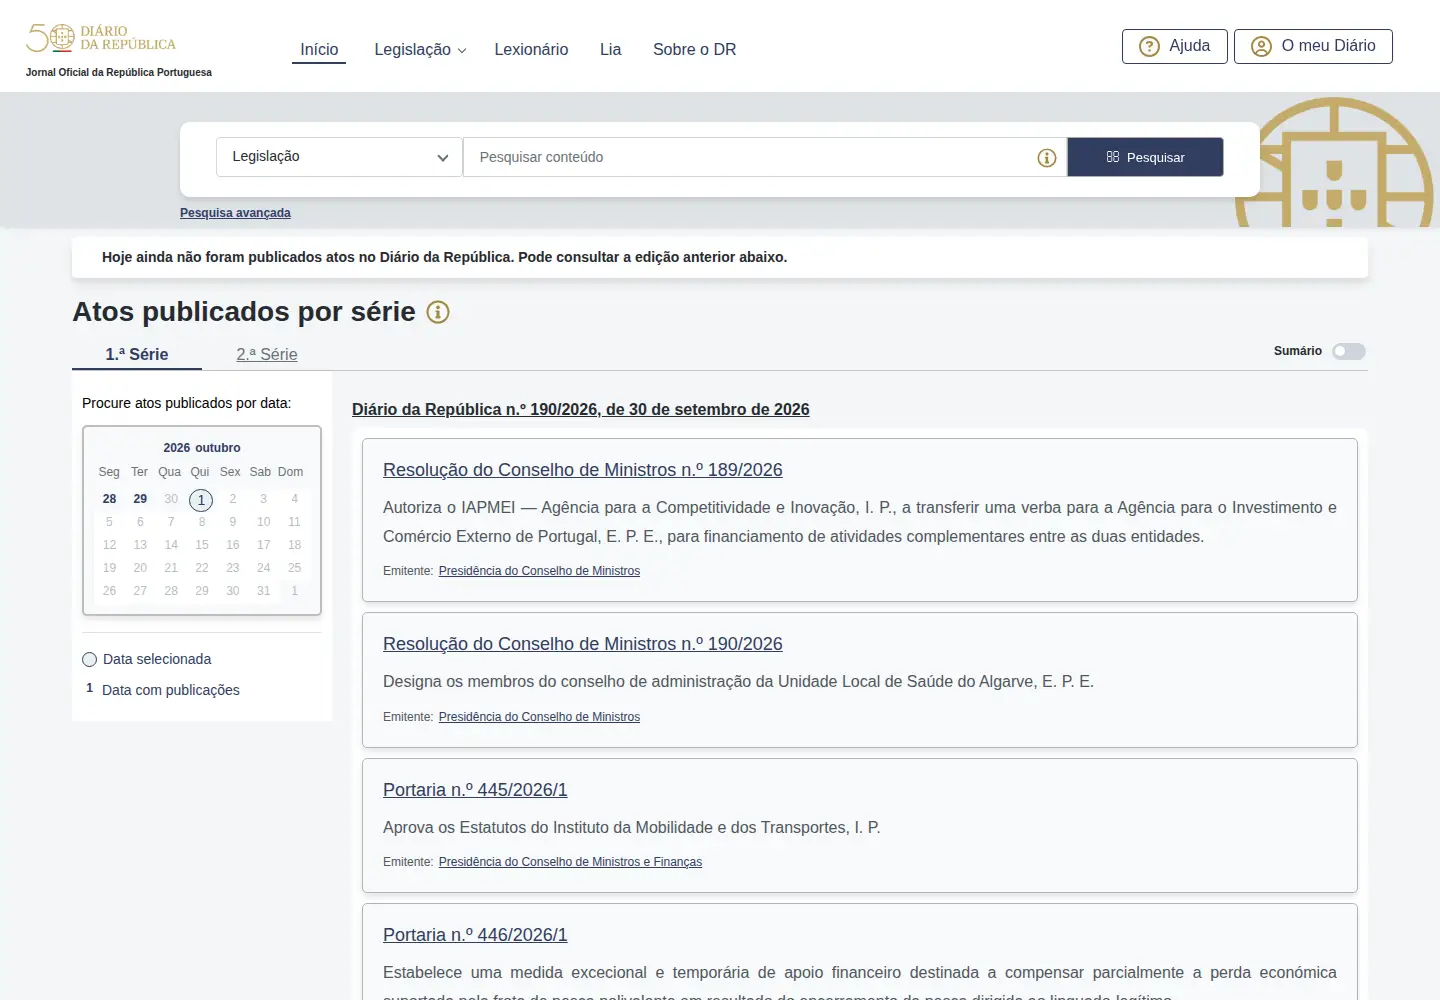Open the Pesquisa avançada link
This screenshot has width=1440, height=1000.
[x=235, y=213]
